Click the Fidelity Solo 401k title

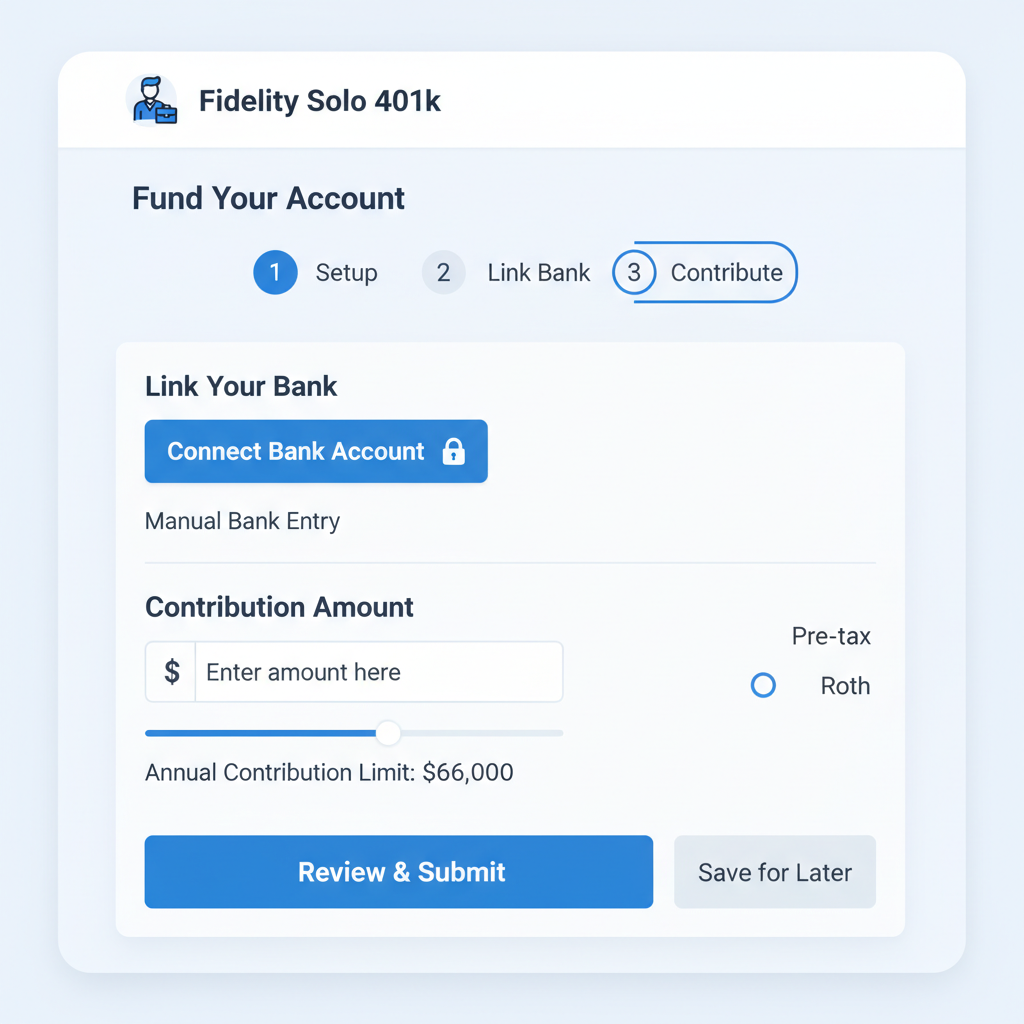[x=319, y=100]
